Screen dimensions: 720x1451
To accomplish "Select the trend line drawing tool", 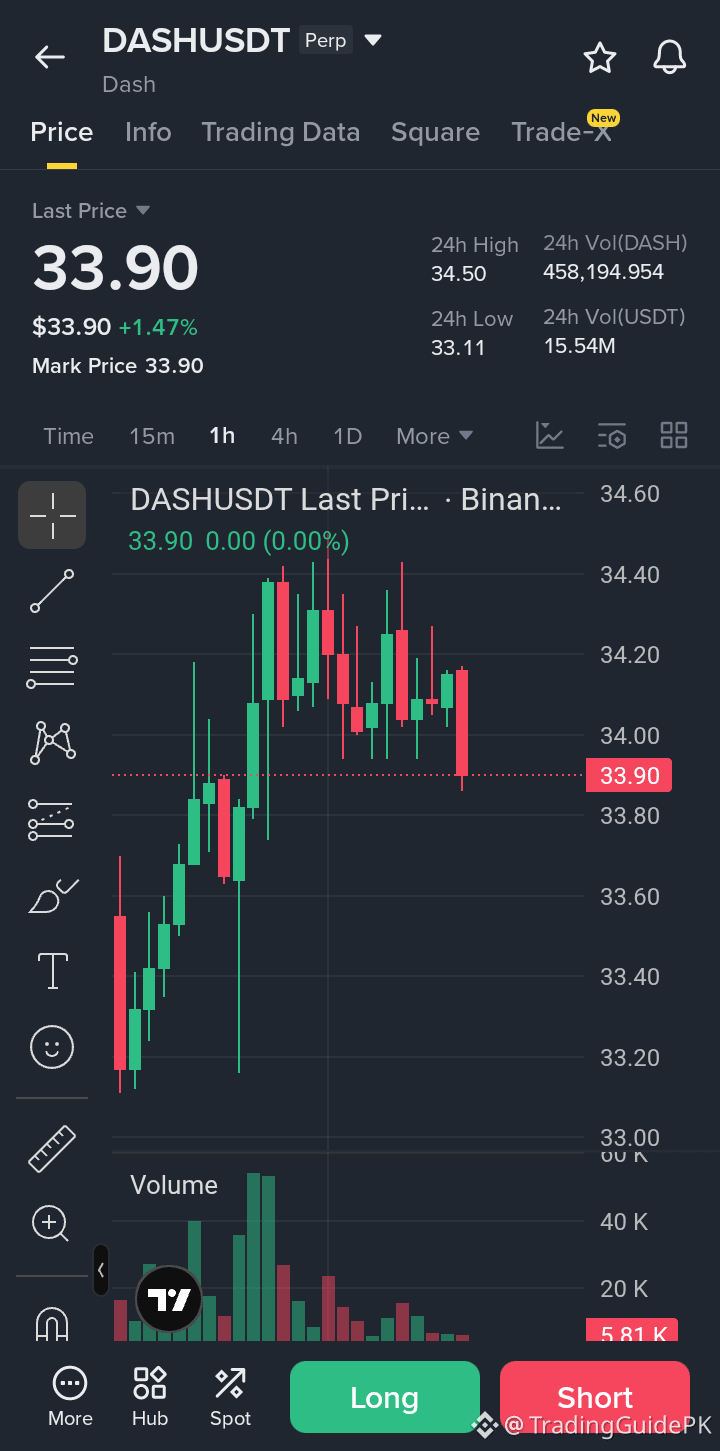I will click(52, 591).
